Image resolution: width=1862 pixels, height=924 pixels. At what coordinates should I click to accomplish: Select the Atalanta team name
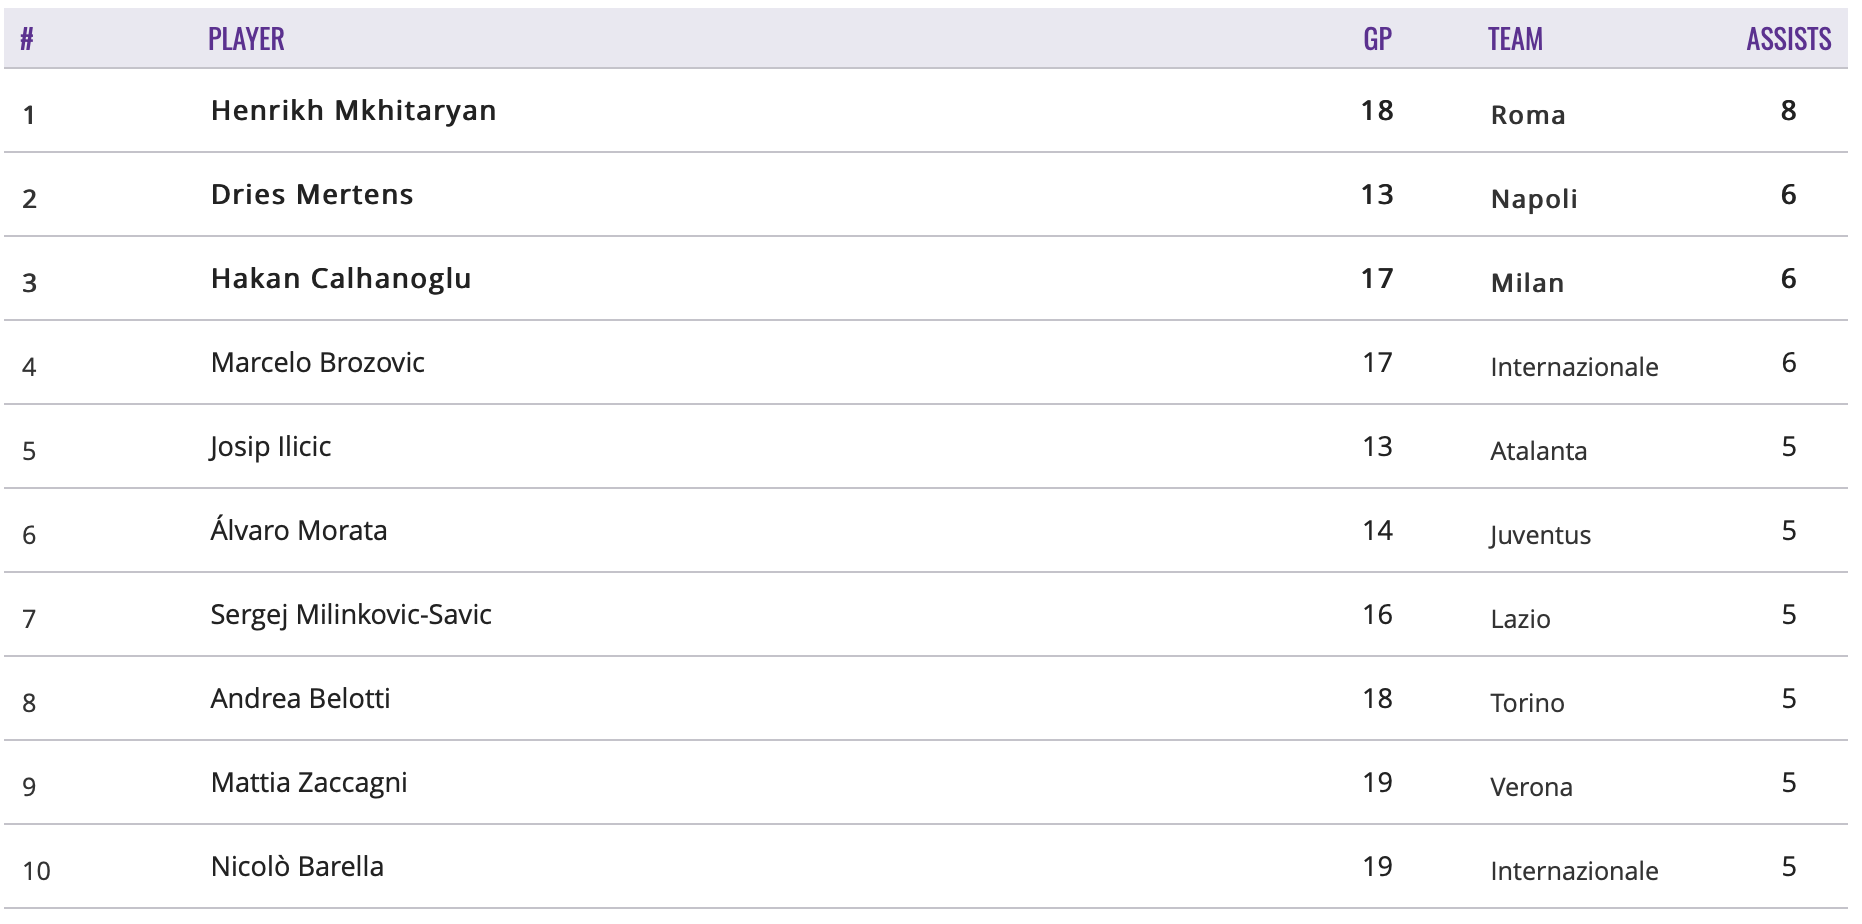pyautogui.click(x=1538, y=451)
